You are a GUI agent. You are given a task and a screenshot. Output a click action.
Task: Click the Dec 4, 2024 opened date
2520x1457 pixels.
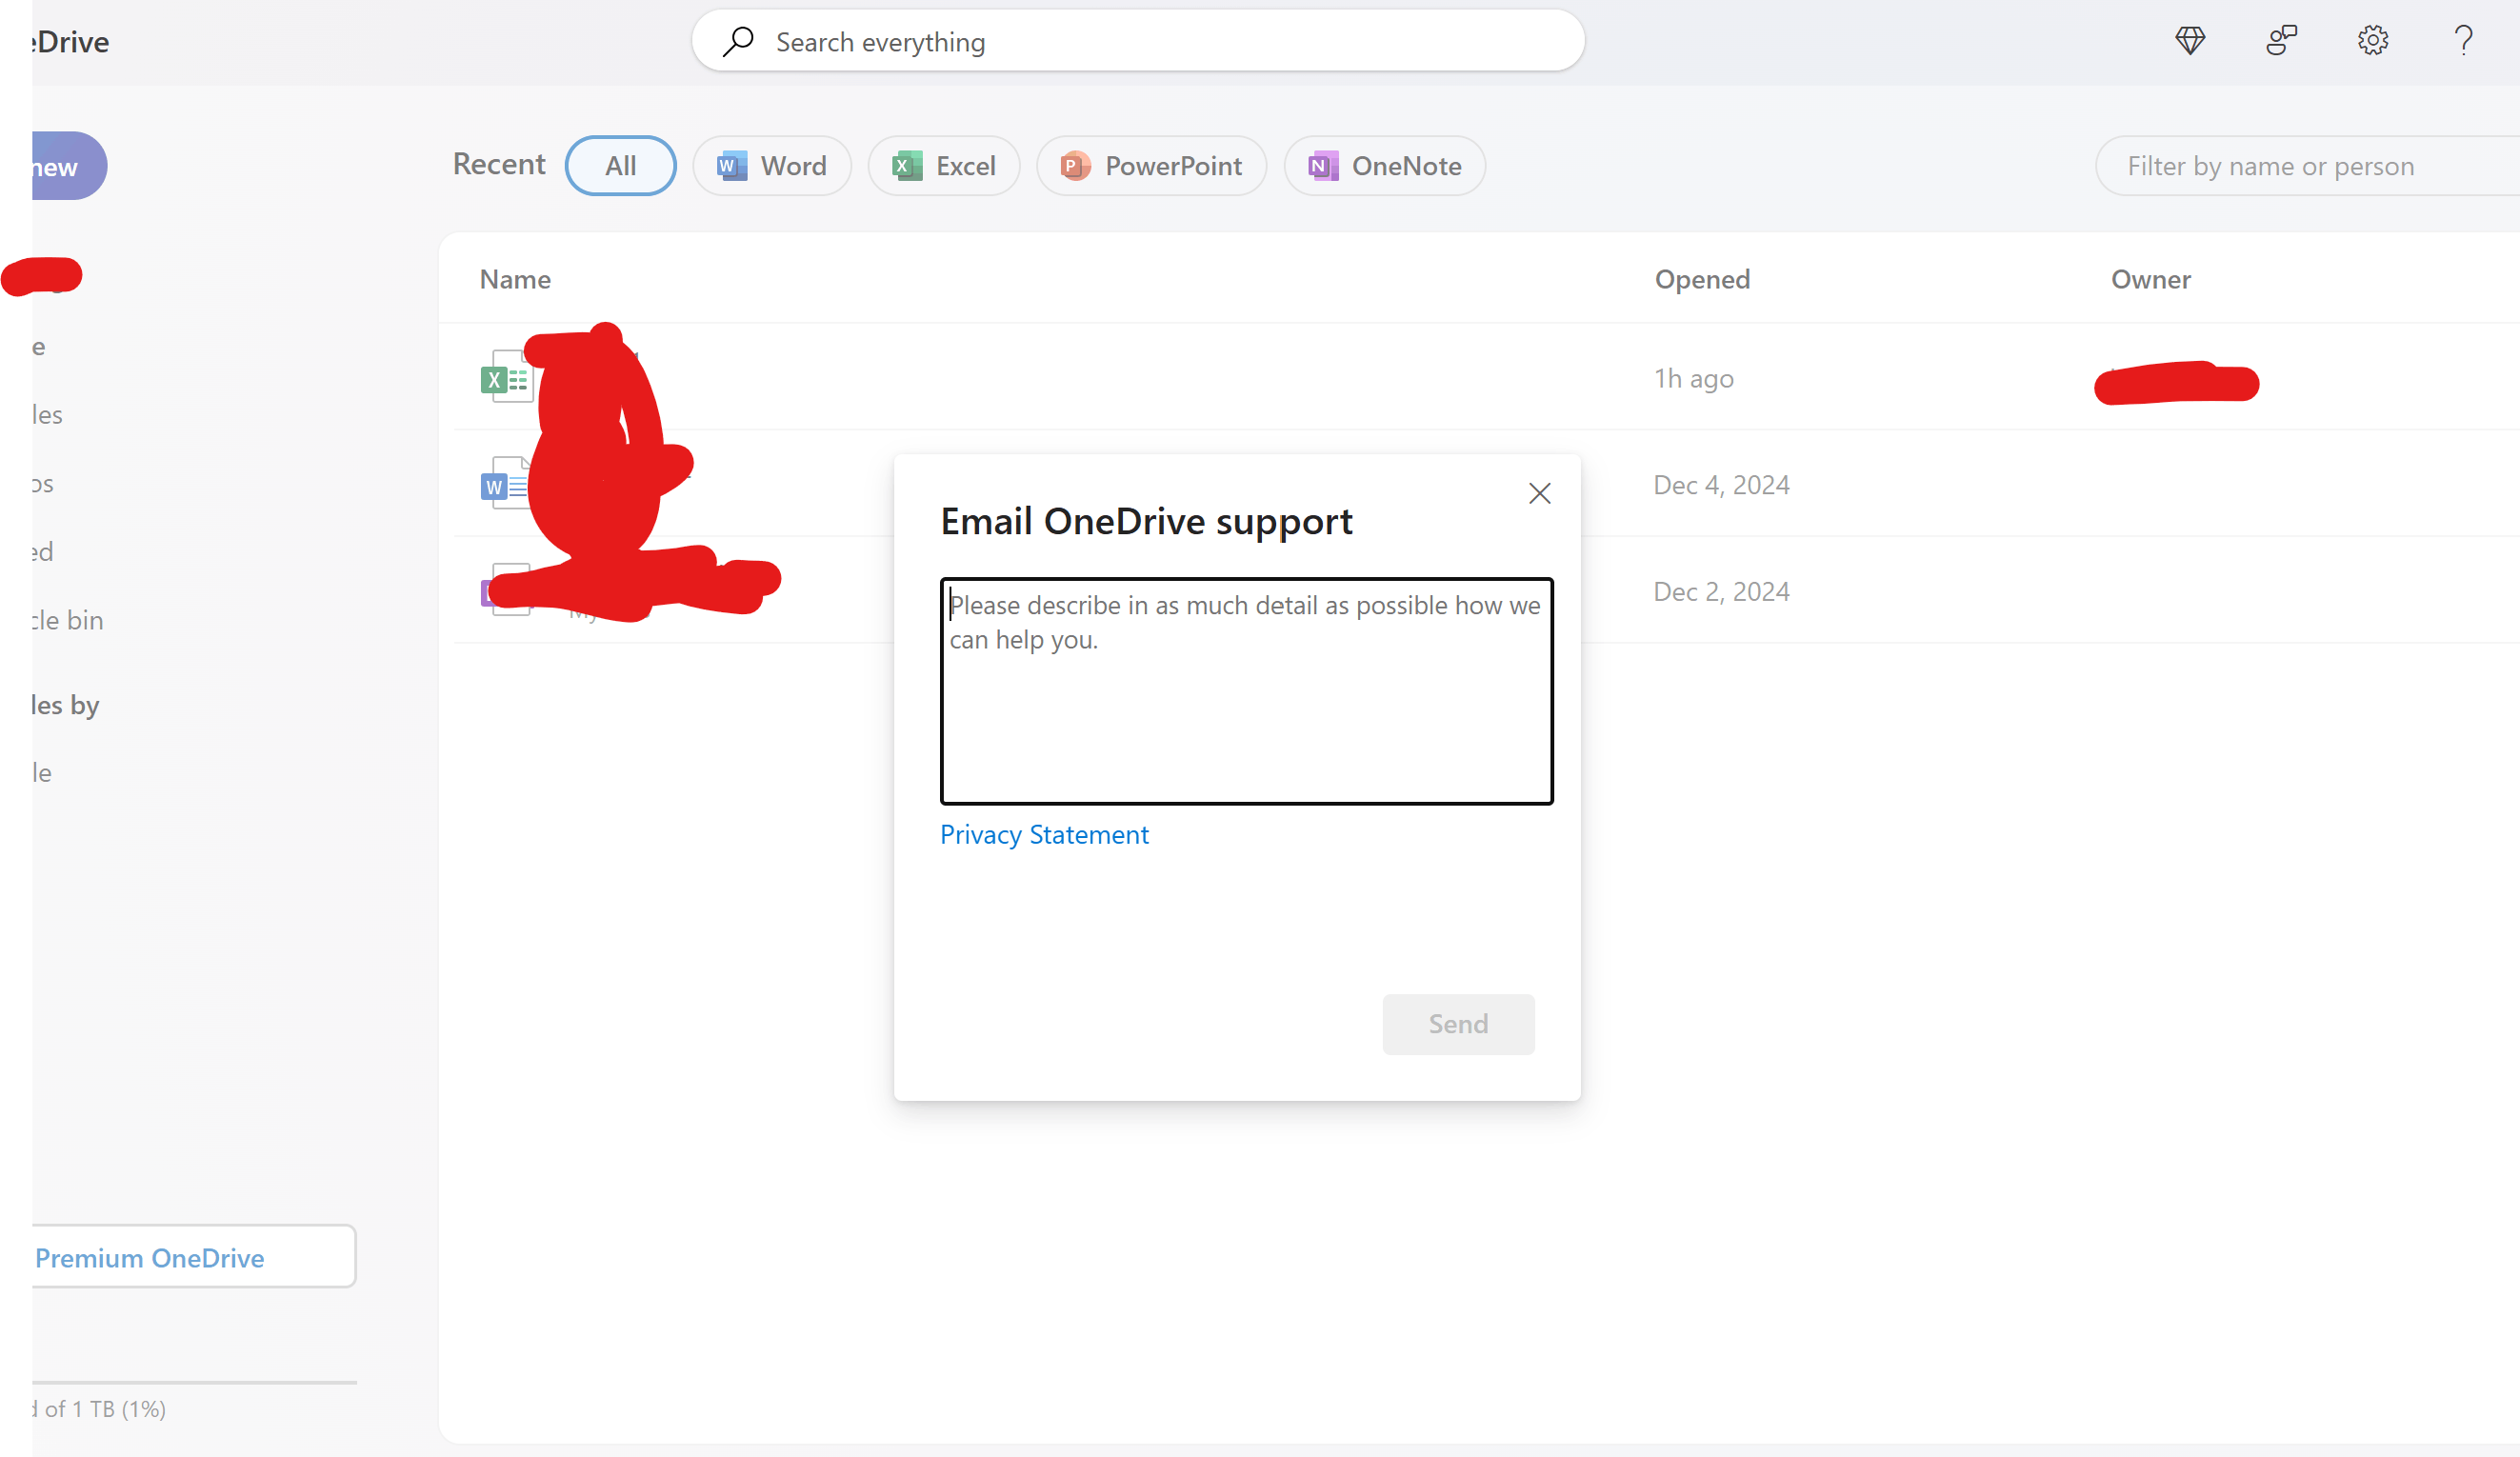[x=1721, y=484]
